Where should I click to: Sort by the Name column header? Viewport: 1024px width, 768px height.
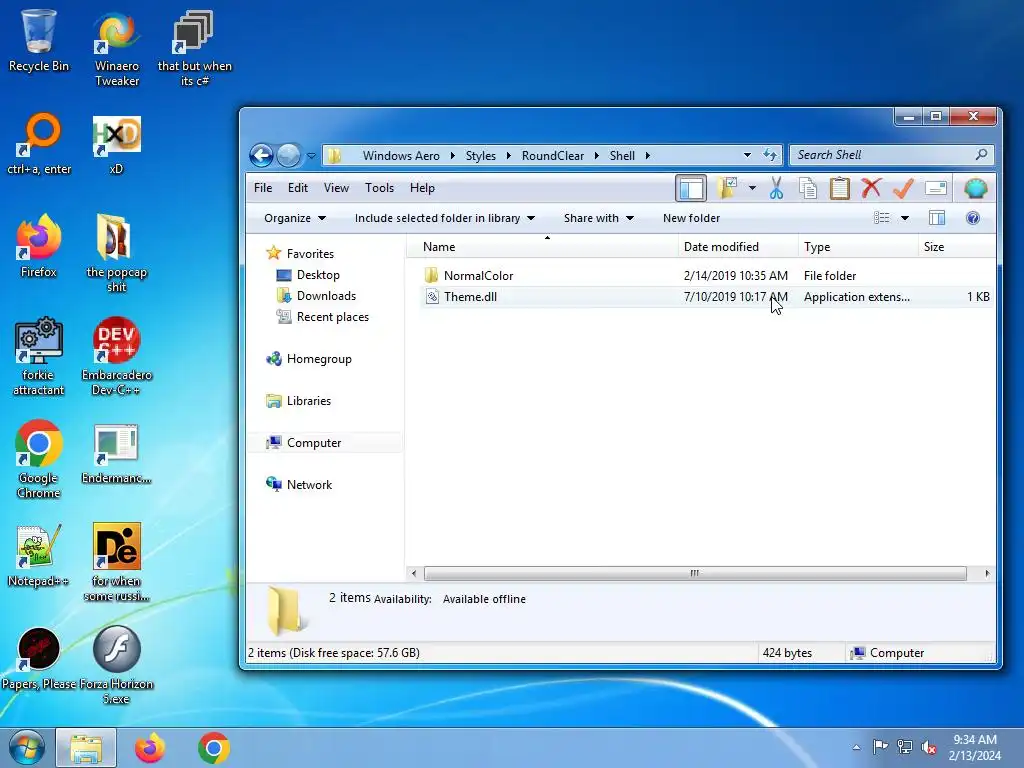coord(542,247)
